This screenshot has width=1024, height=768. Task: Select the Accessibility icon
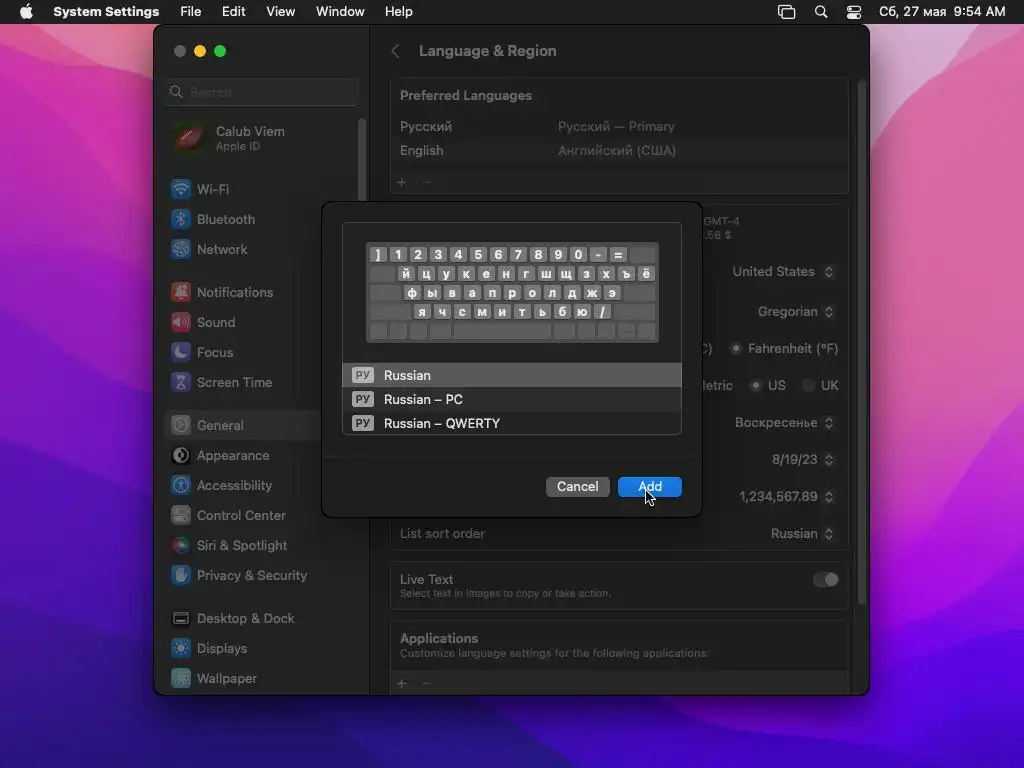click(181, 485)
